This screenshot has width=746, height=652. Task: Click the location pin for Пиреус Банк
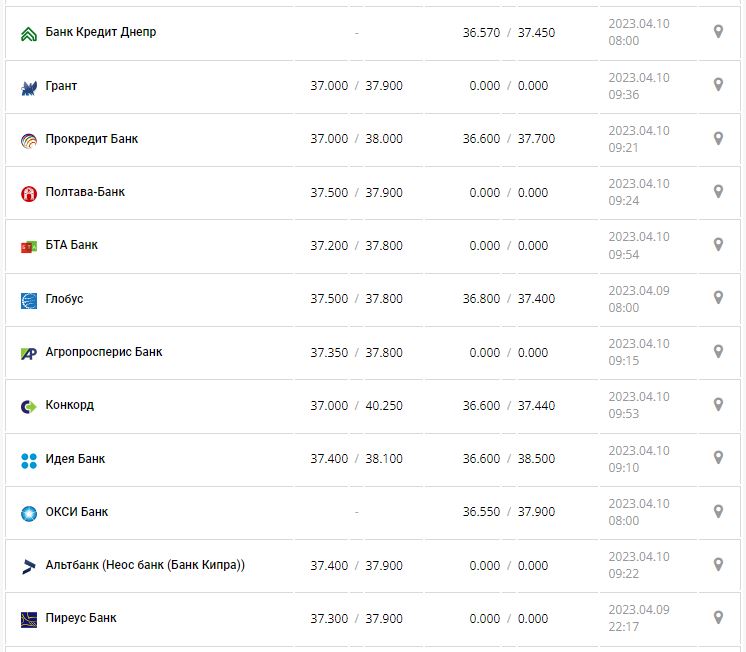(718, 617)
